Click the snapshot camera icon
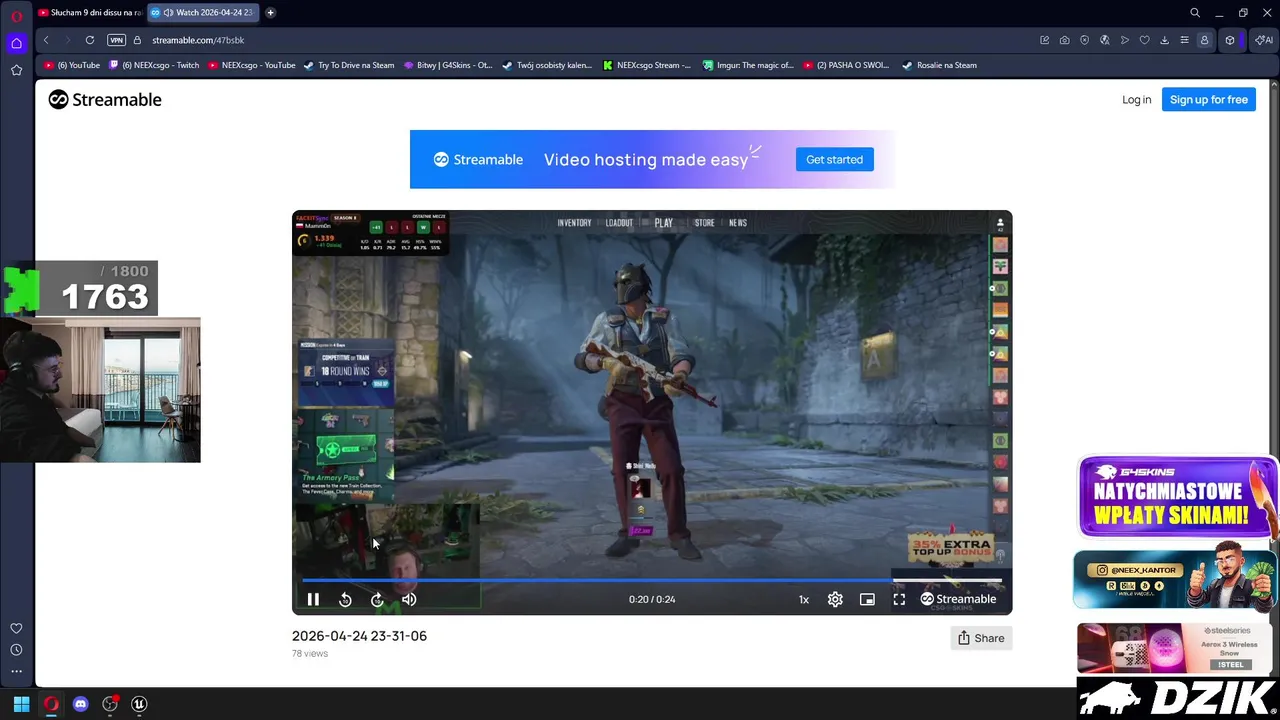The height and width of the screenshot is (720, 1280). click(1065, 40)
